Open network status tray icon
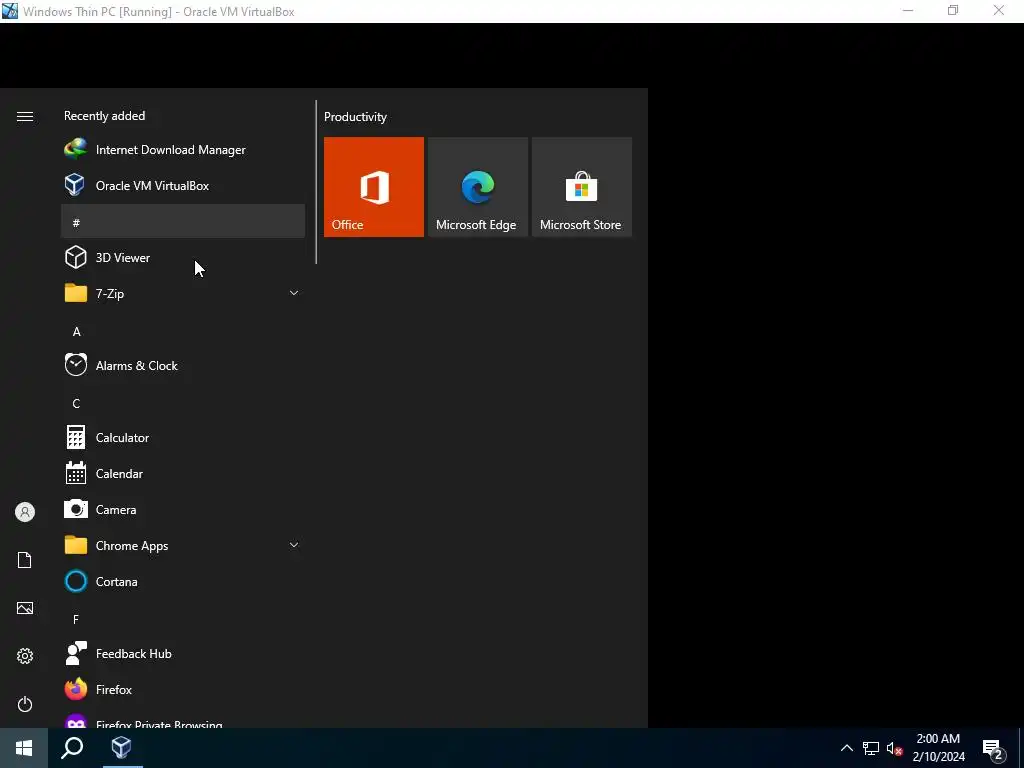 pos(871,748)
